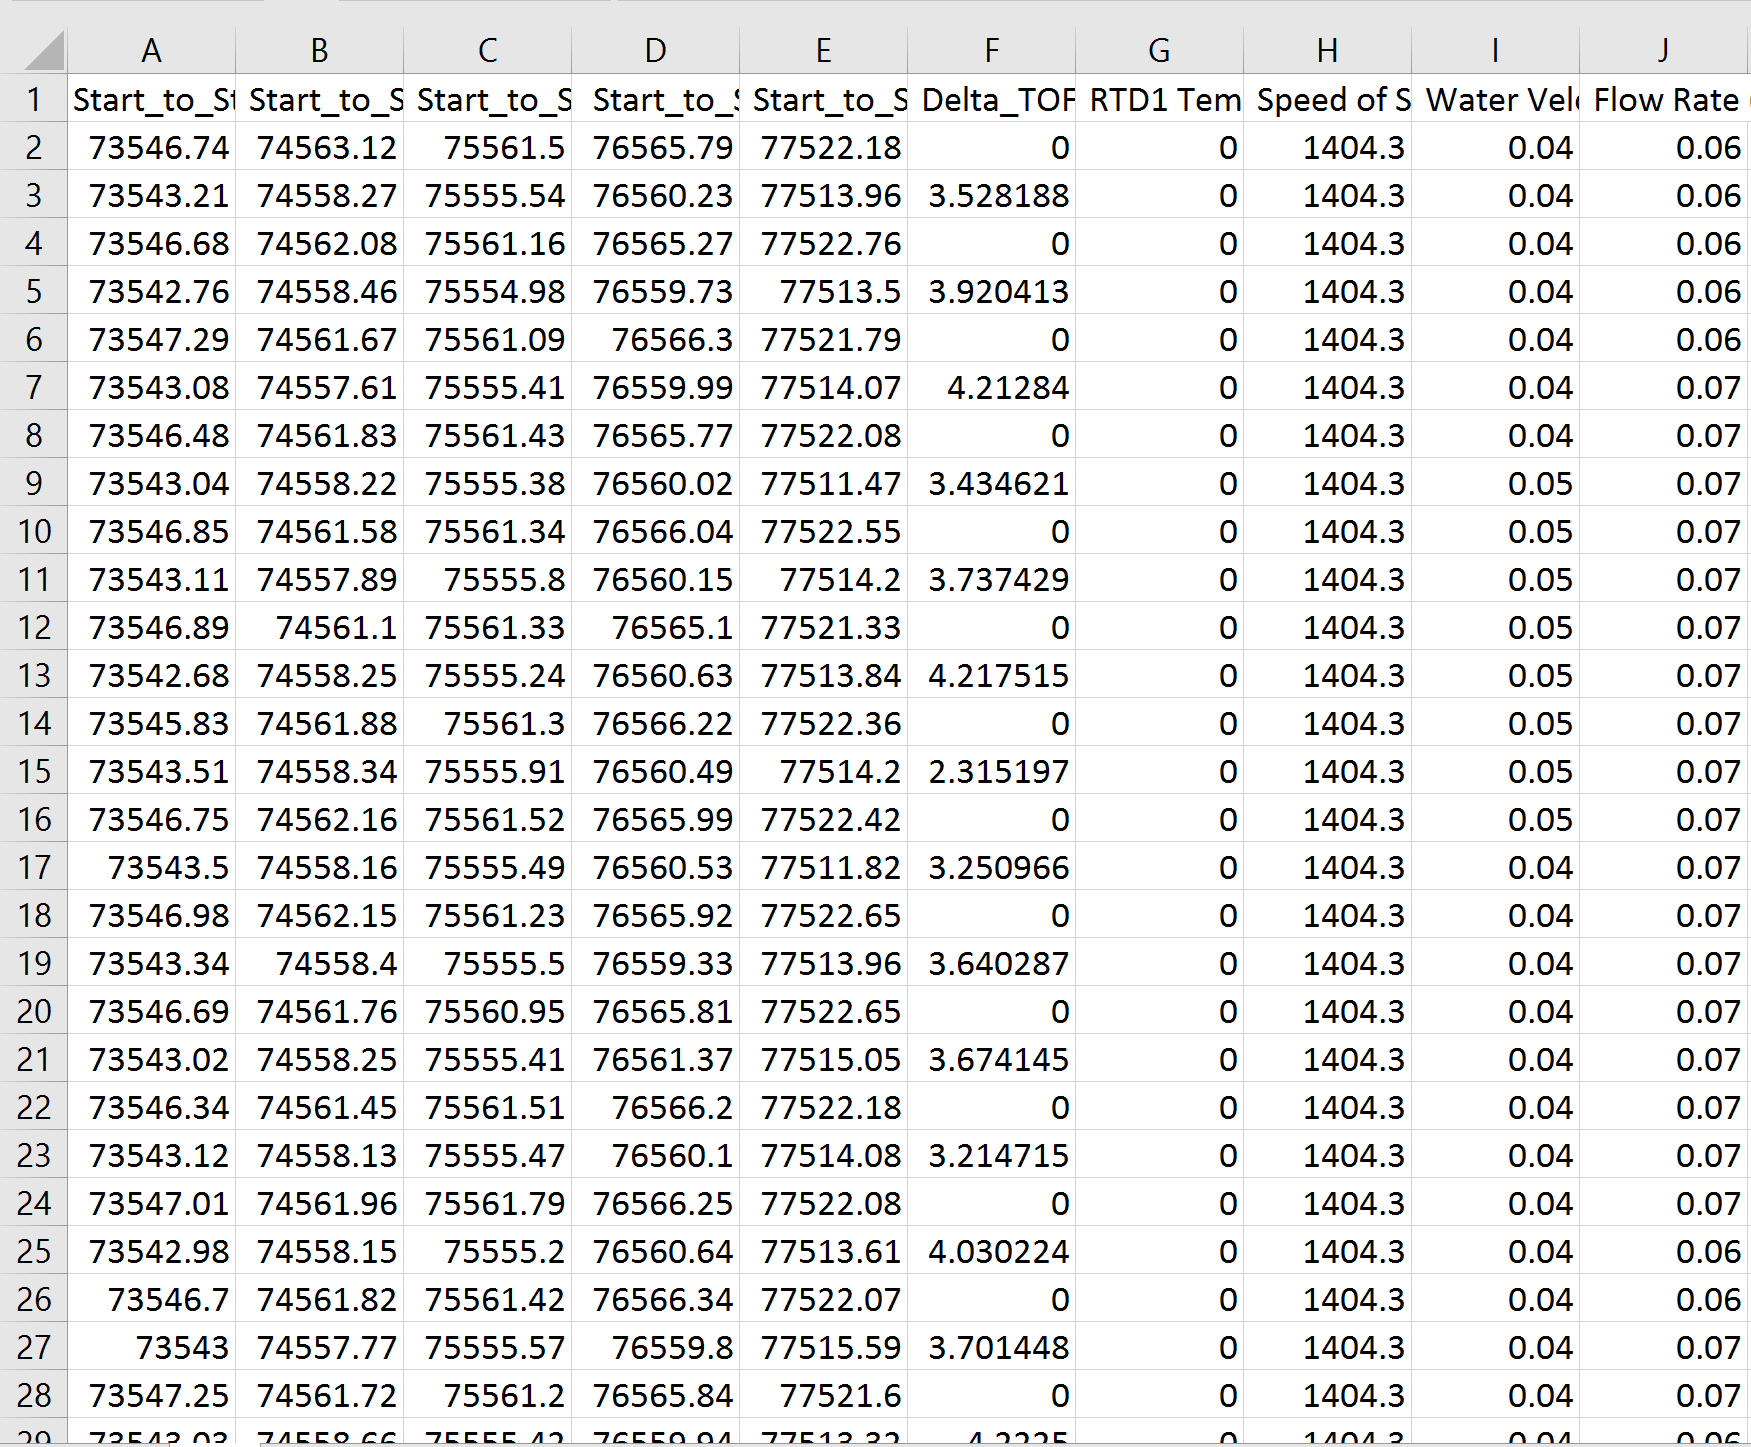Click cell F5 with 3.920413
The image size is (1751, 1447).
tap(991, 291)
